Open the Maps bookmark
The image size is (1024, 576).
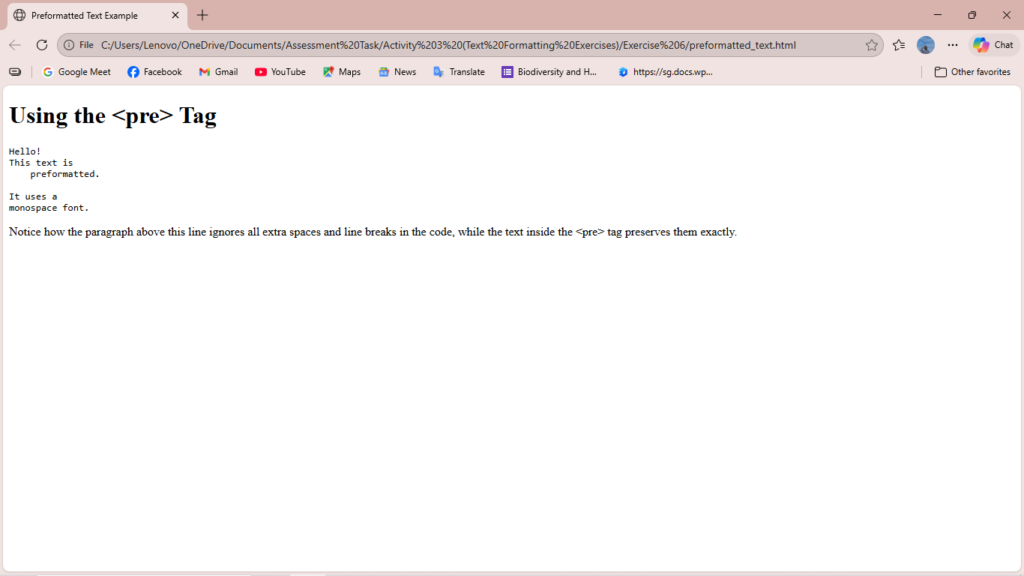tap(341, 72)
